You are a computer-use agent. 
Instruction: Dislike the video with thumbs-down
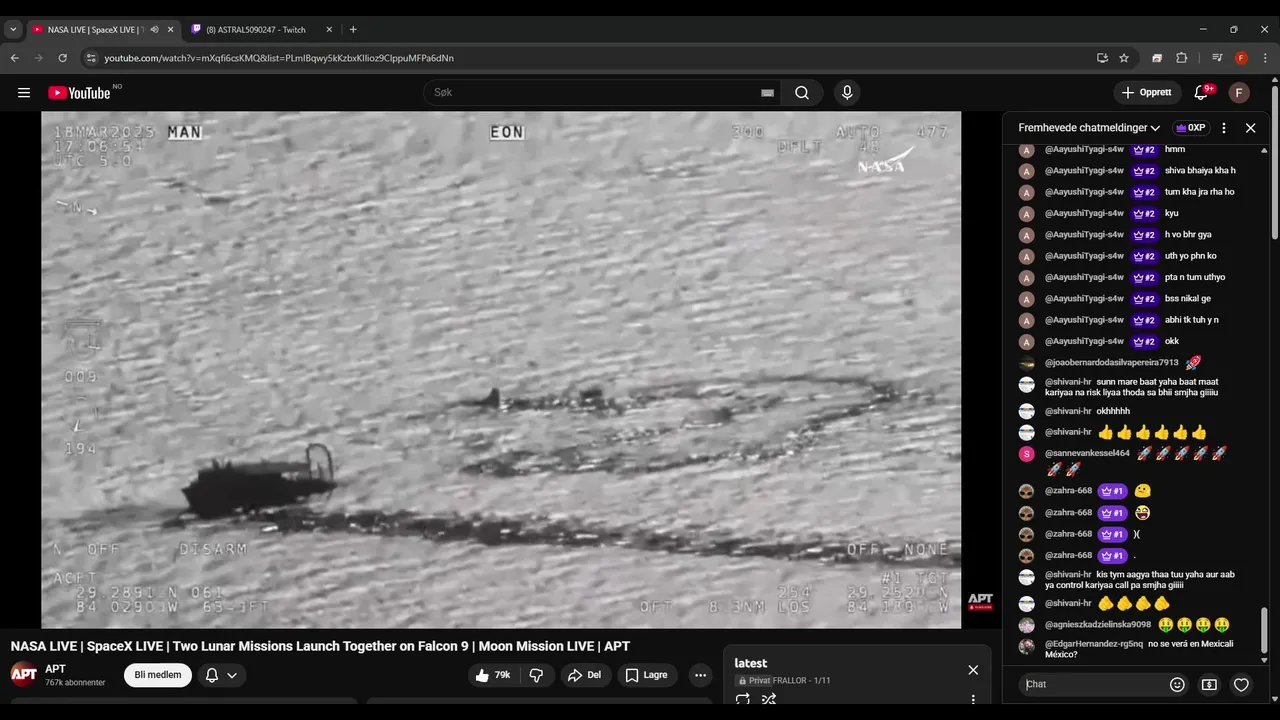tap(536, 675)
